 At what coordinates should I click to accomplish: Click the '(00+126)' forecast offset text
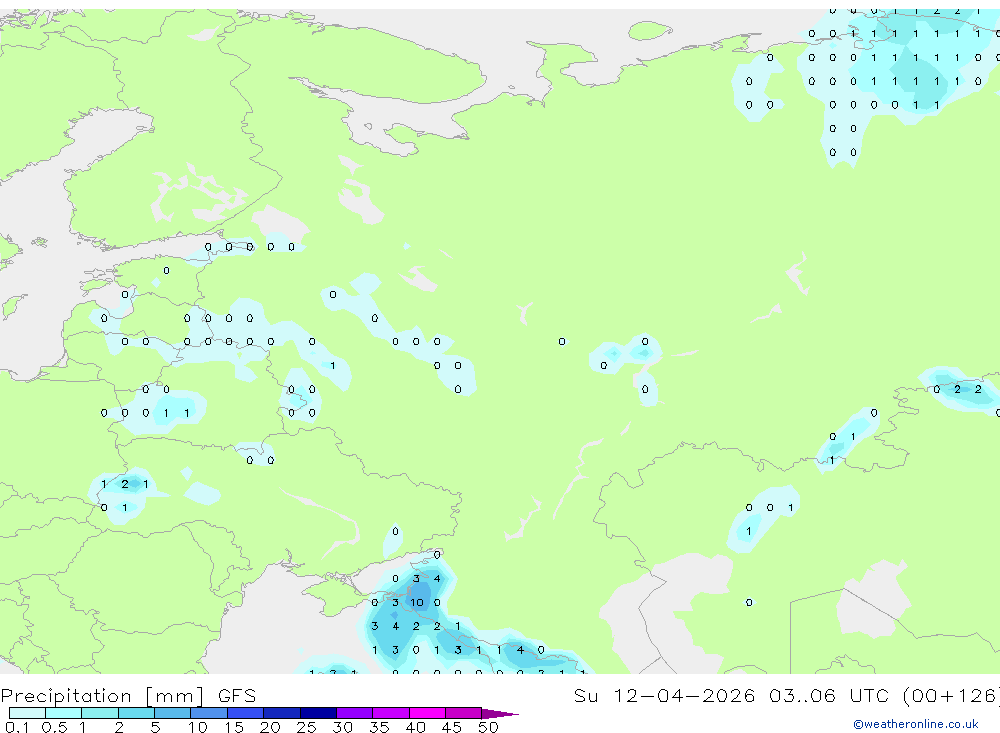coord(952,695)
